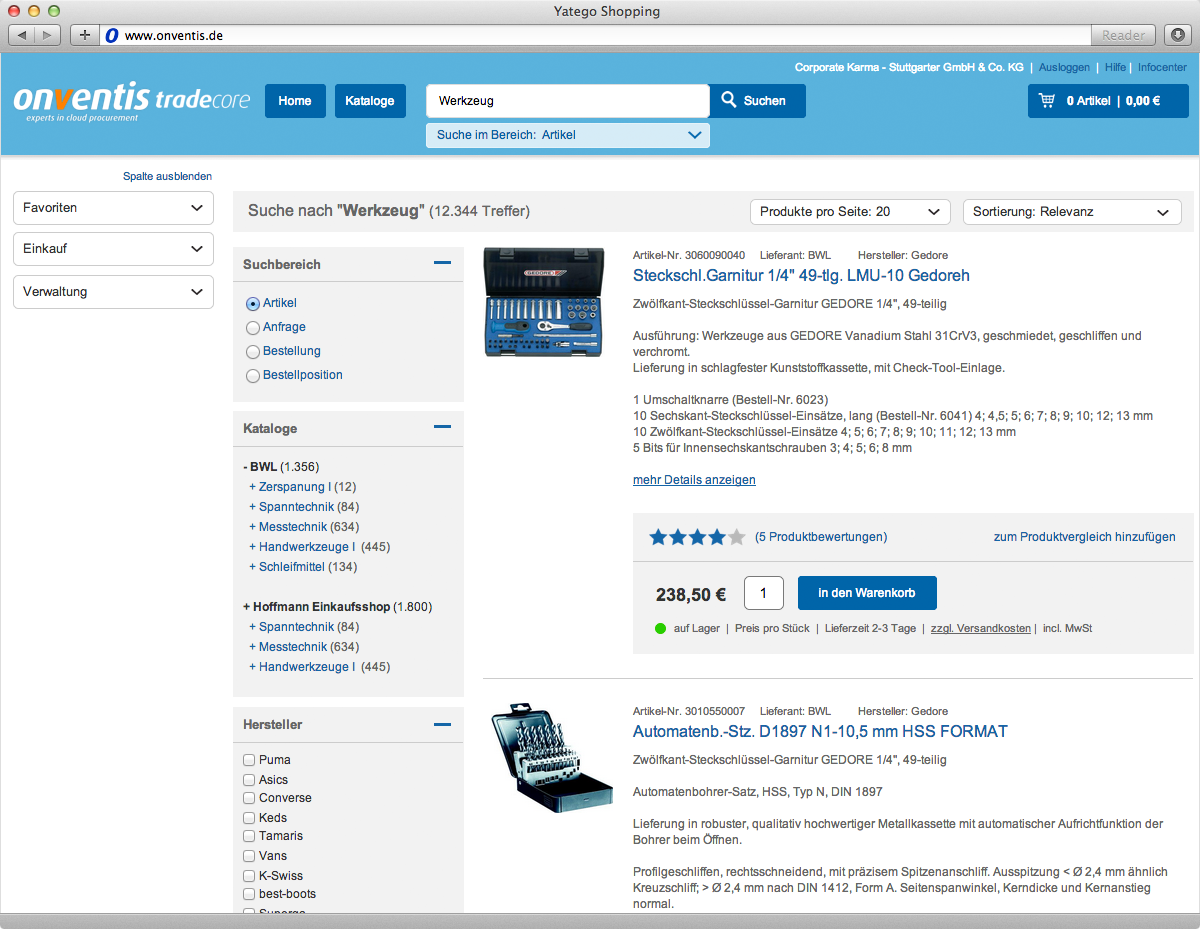This screenshot has width=1200, height=929.
Task: Expand the Einkauf sidebar menu
Action: (113, 249)
